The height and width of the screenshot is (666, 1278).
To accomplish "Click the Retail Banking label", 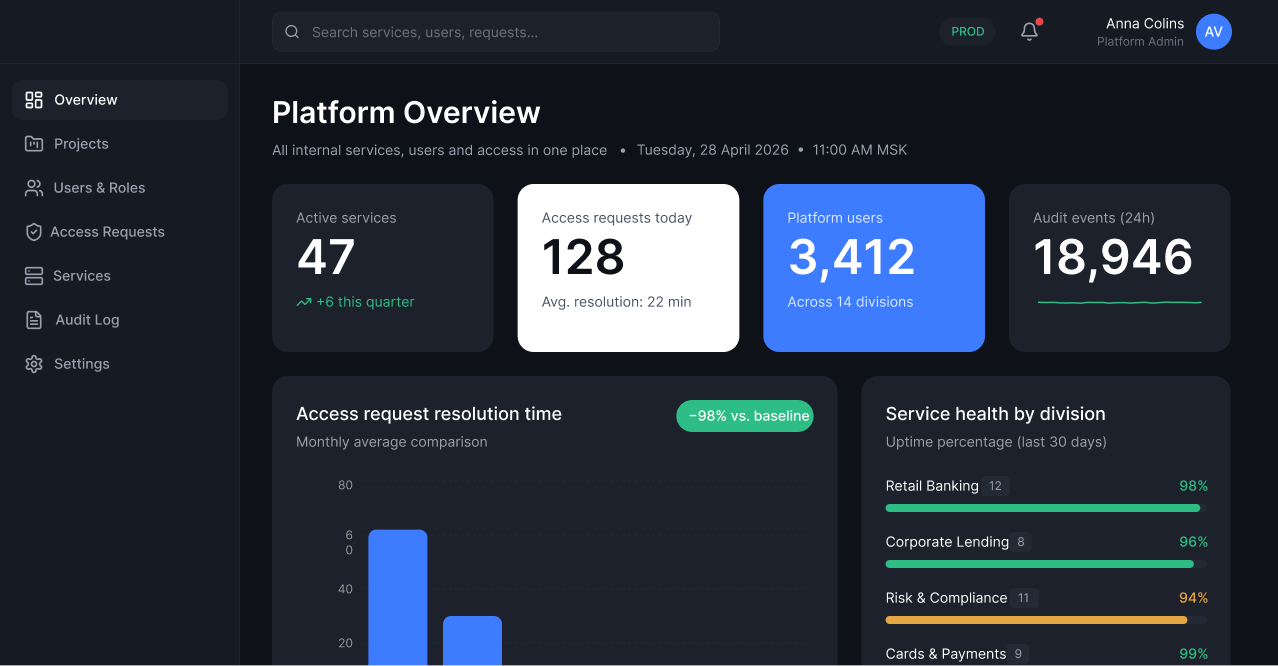I will pyautogui.click(x=932, y=486).
